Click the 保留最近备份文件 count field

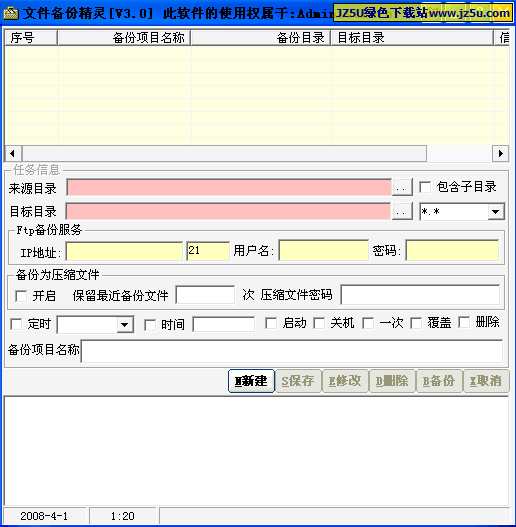point(205,295)
